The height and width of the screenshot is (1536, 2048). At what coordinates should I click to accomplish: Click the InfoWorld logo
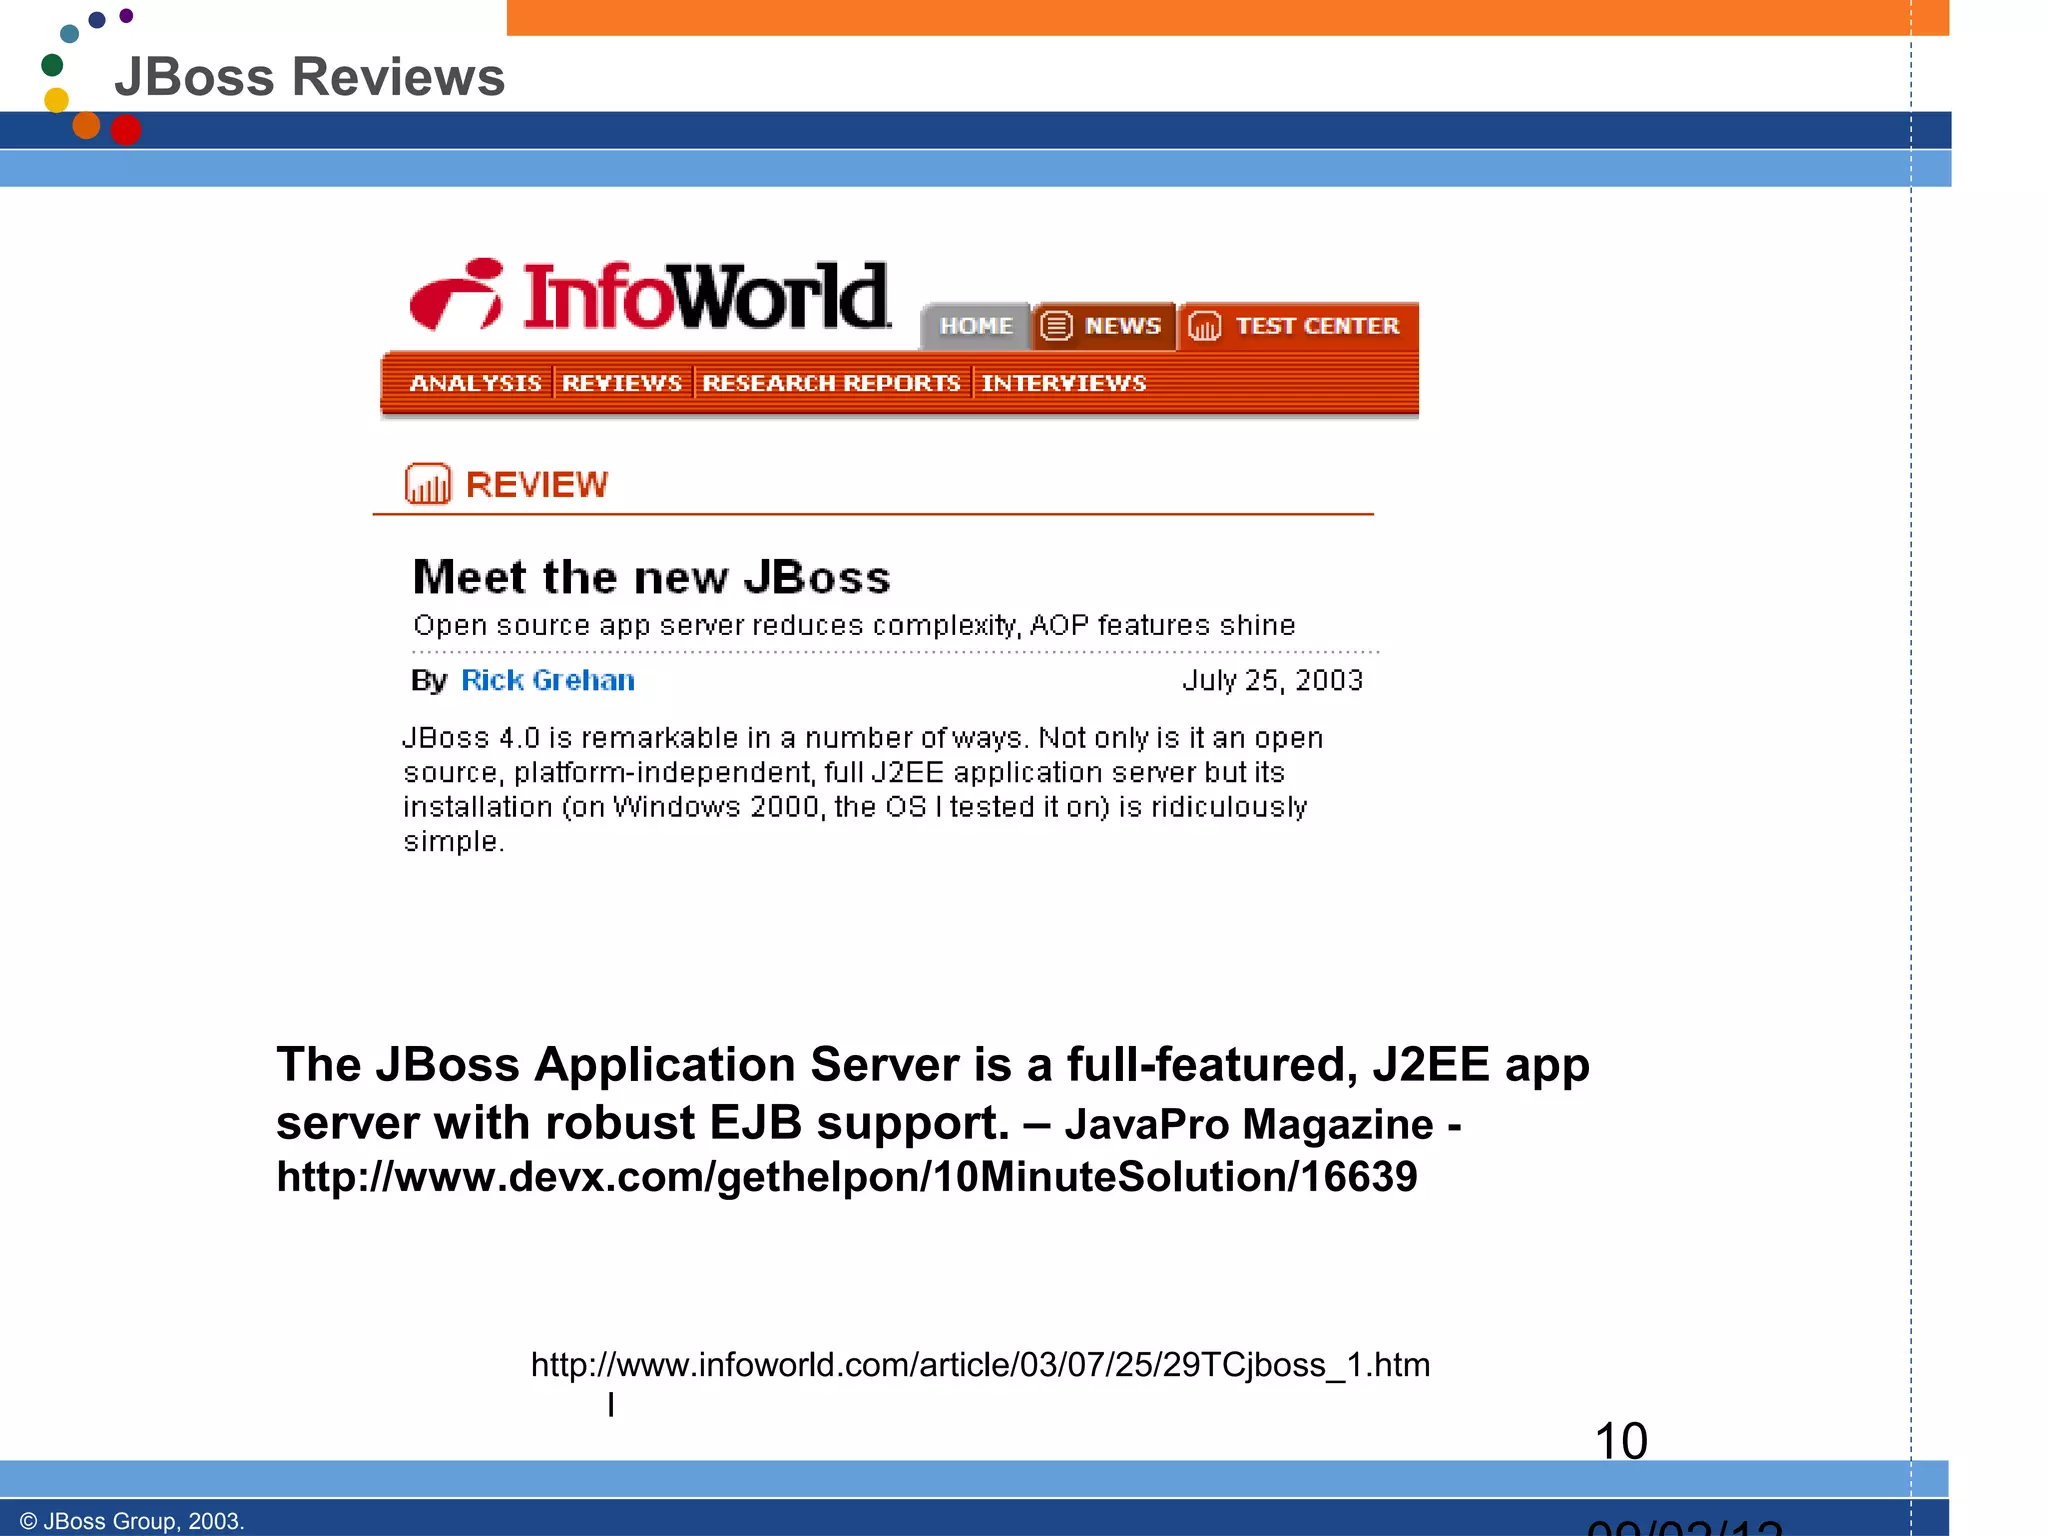pos(649,296)
